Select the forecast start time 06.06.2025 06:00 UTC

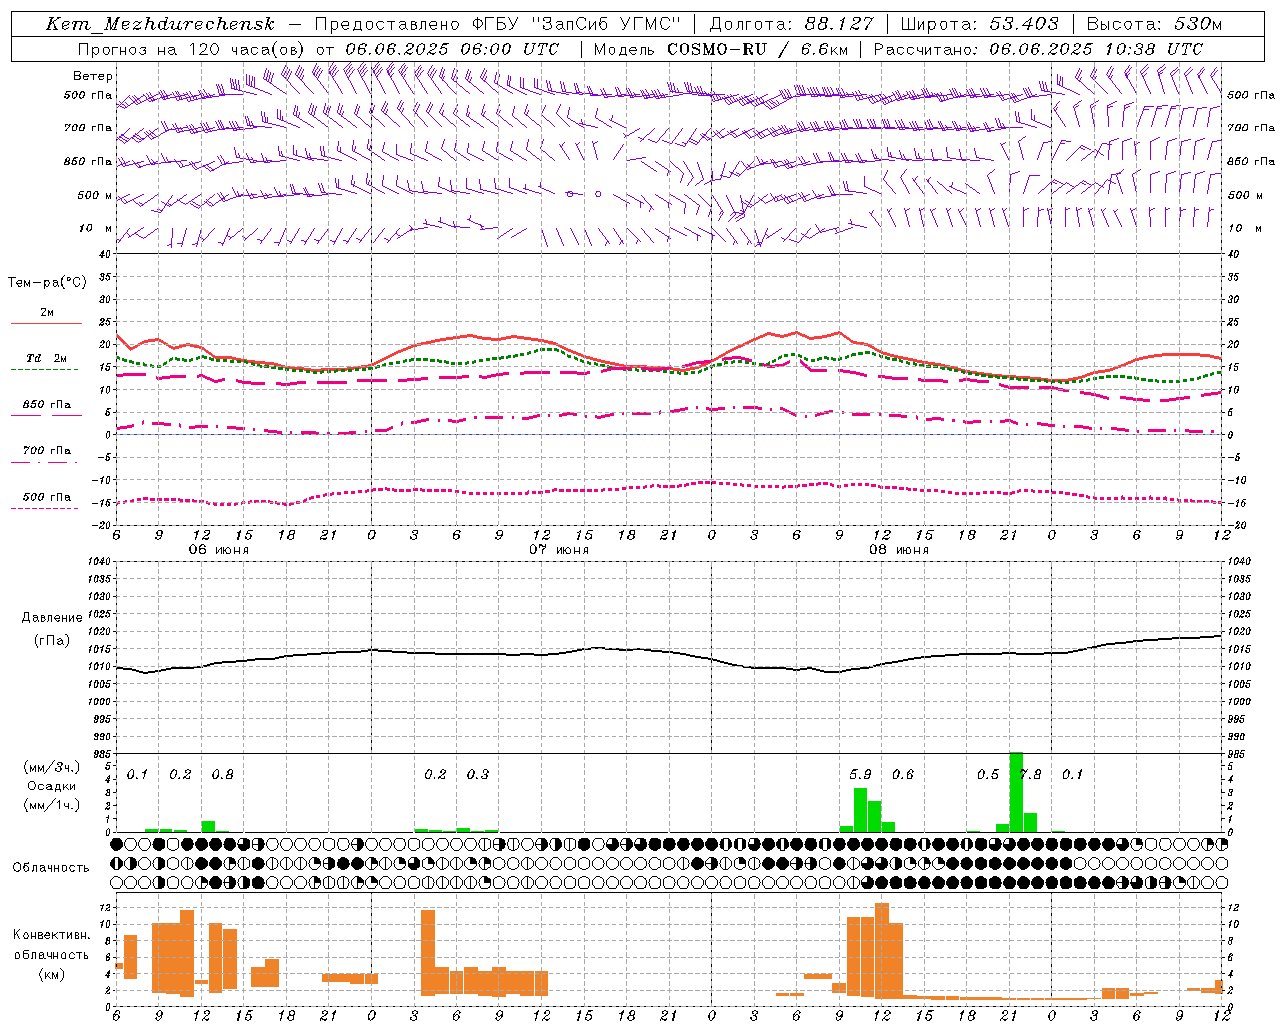pos(451,49)
